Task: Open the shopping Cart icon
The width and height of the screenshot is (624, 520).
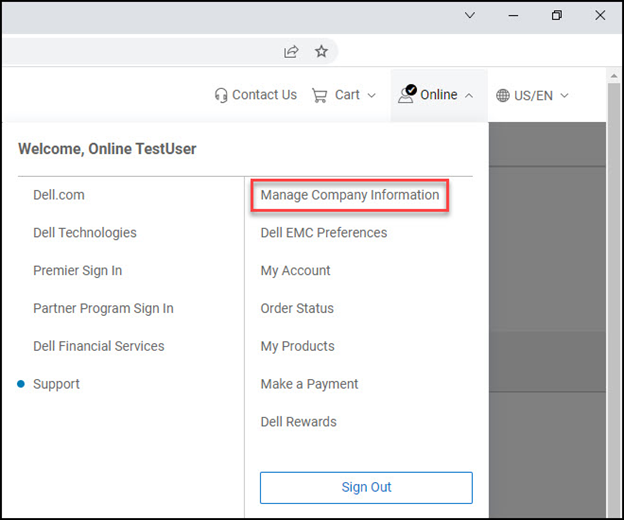Action: pyautogui.click(x=320, y=95)
